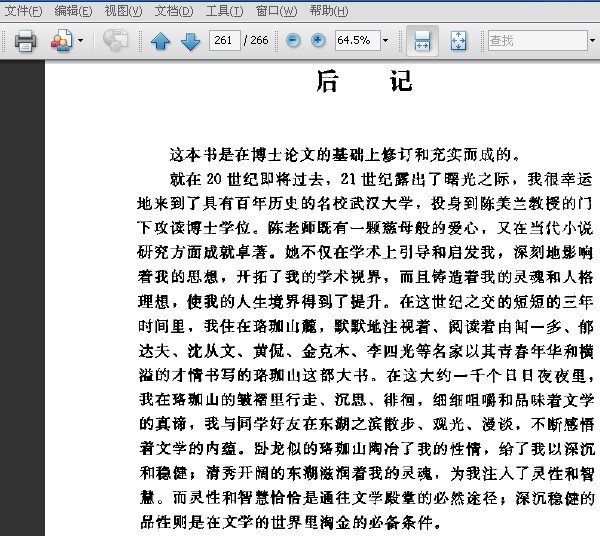
Task: Go to previous page with up arrow
Action: pyautogui.click(x=161, y=41)
